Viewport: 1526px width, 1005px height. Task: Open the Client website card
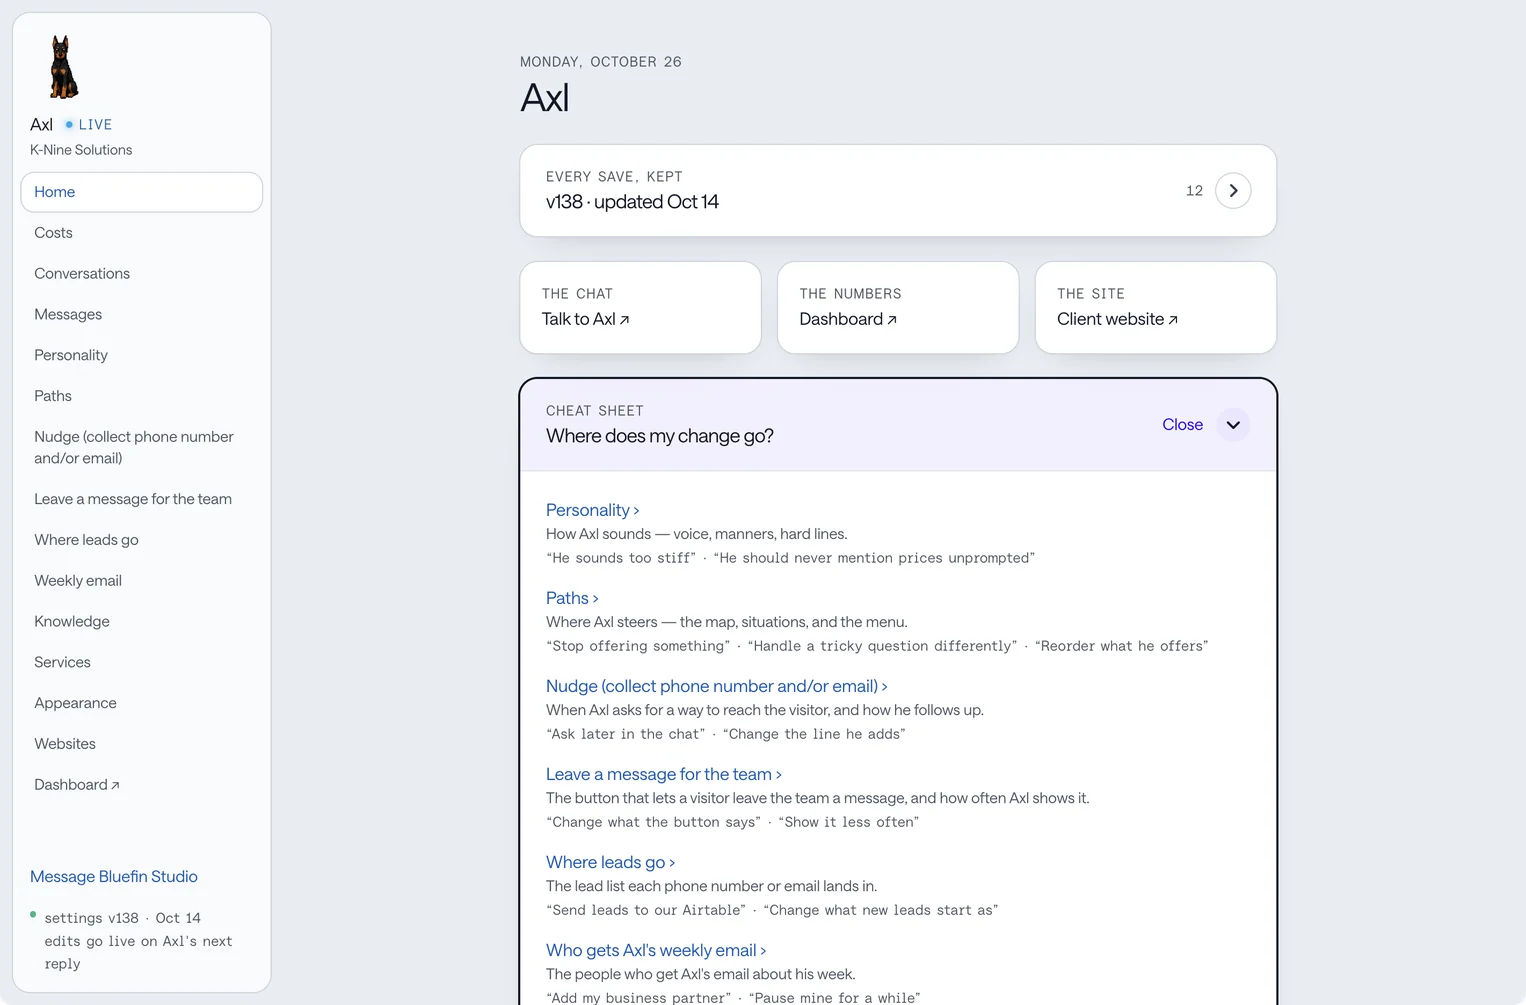[x=1156, y=308]
